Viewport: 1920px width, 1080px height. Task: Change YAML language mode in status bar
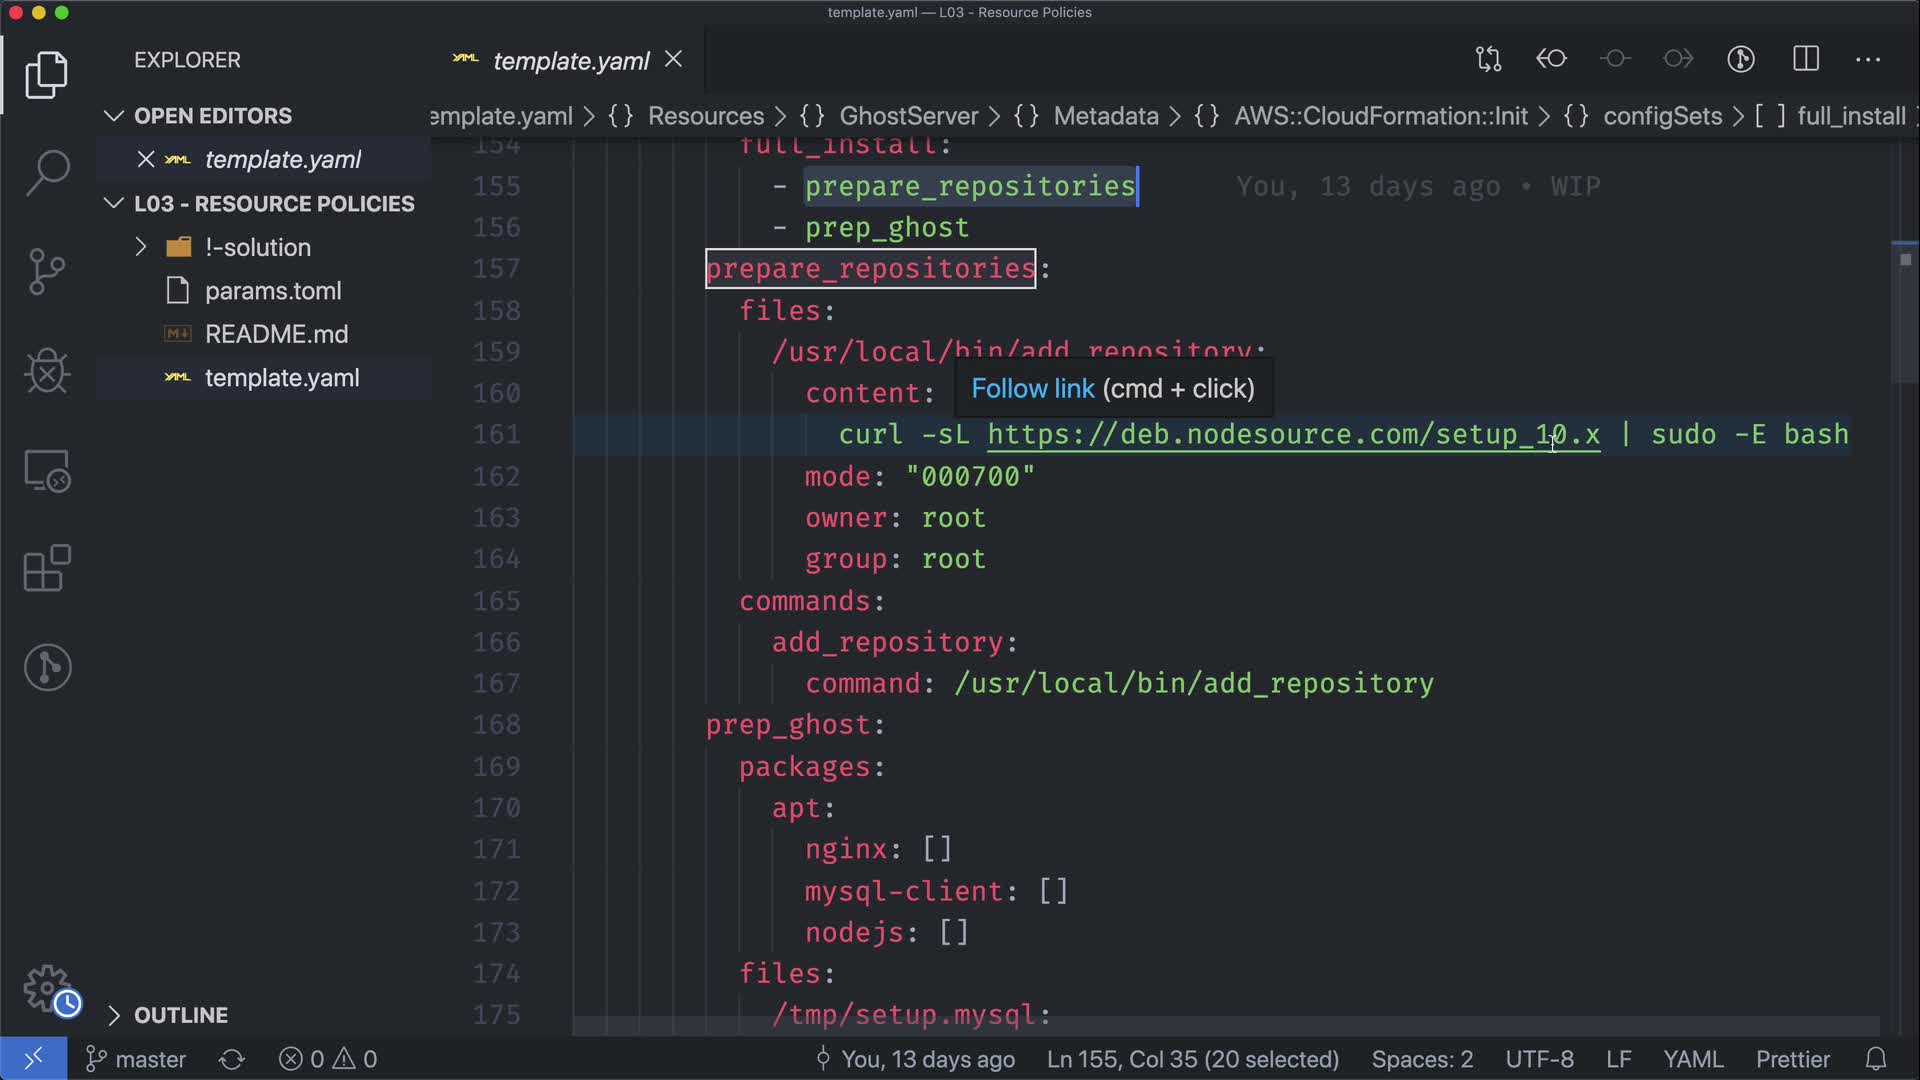pos(1692,1059)
